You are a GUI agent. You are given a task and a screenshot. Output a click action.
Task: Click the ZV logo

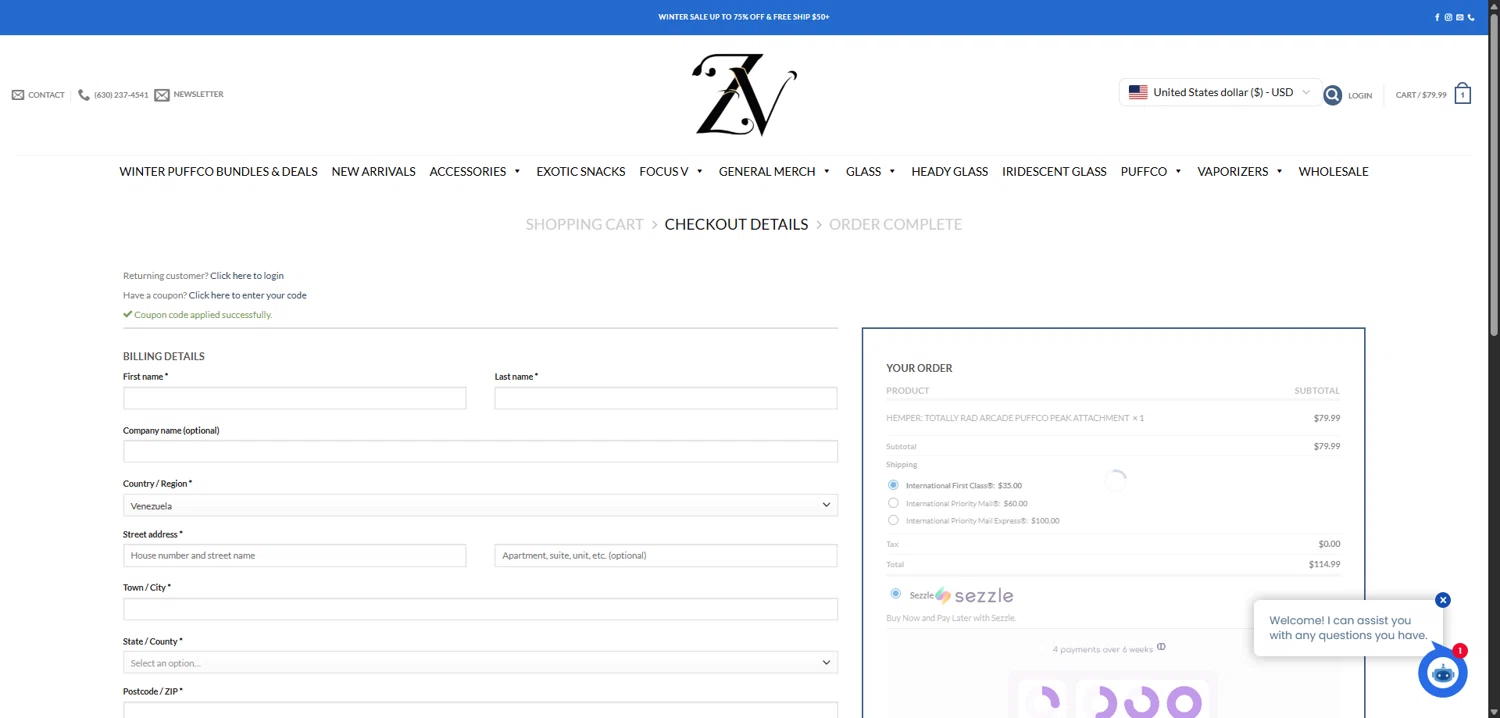(744, 95)
